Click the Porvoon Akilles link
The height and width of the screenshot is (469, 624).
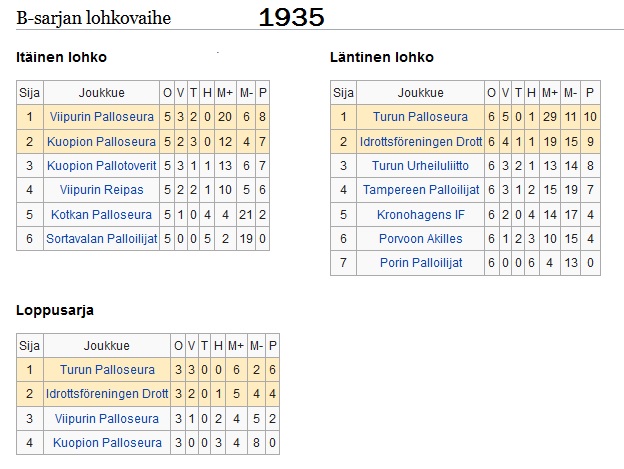[x=420, y=238]
